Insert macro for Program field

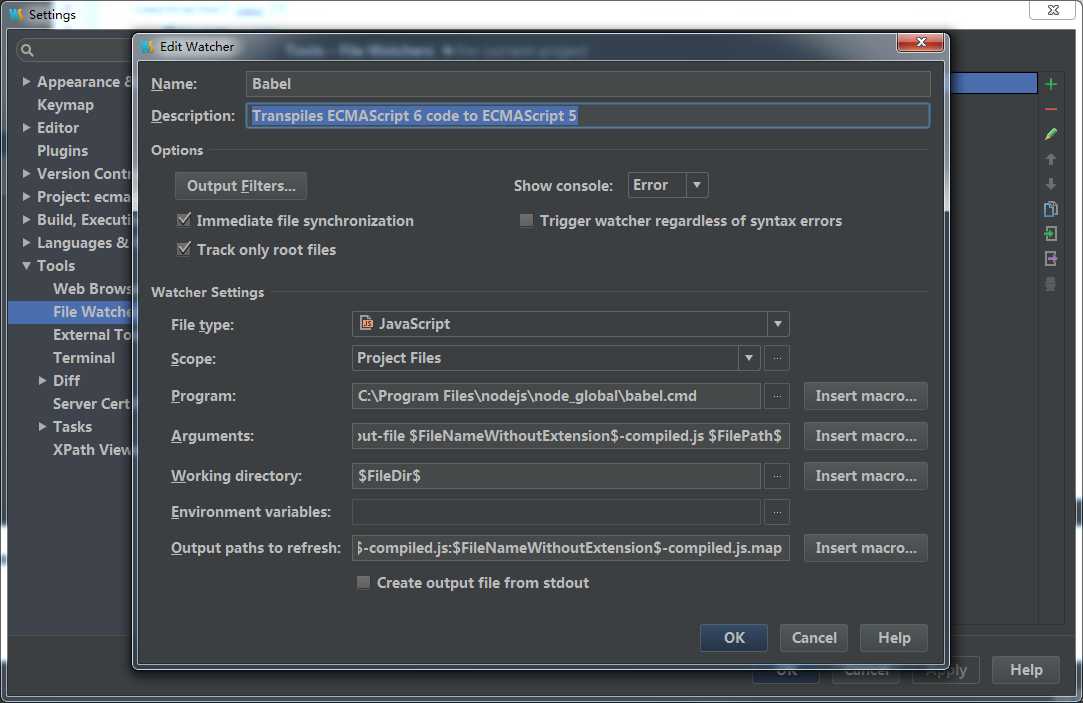[865, 396]
